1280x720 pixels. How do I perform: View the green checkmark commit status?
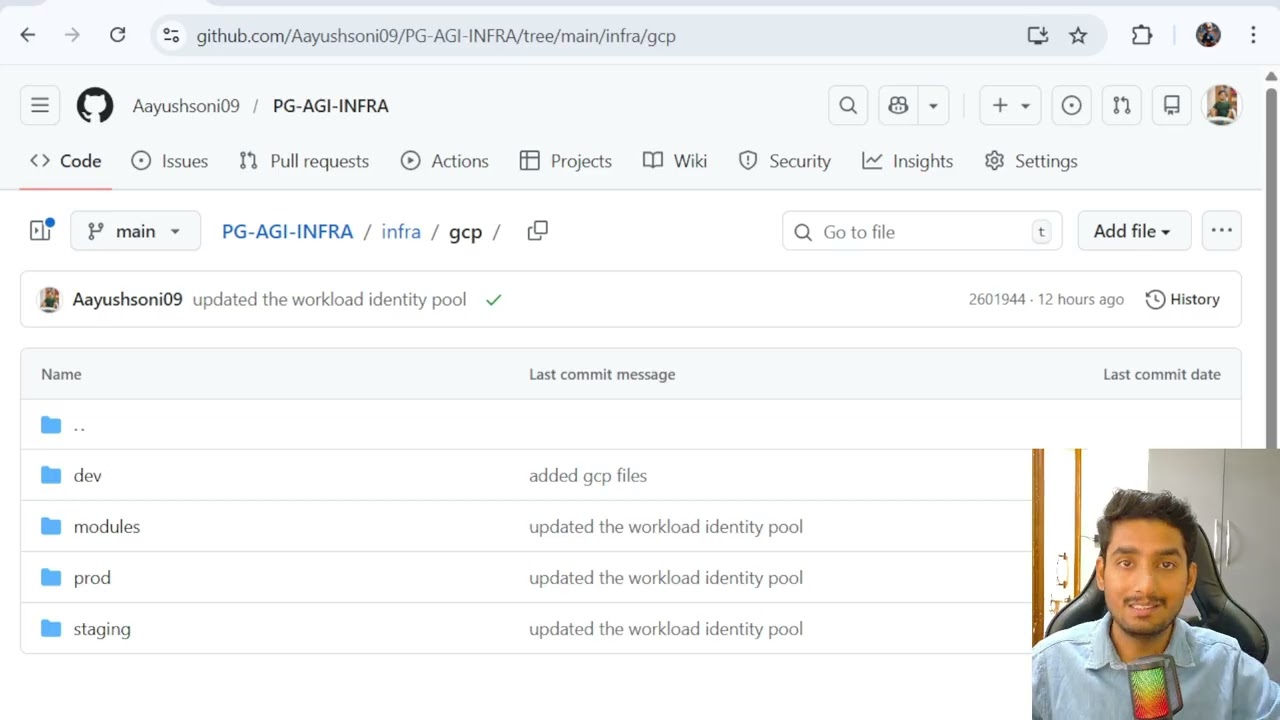coord(493,299)
